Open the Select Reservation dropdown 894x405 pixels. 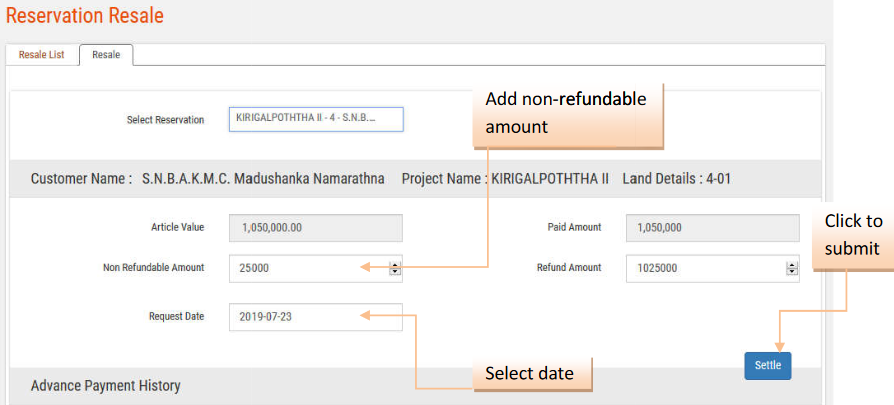tap(315, 119)
